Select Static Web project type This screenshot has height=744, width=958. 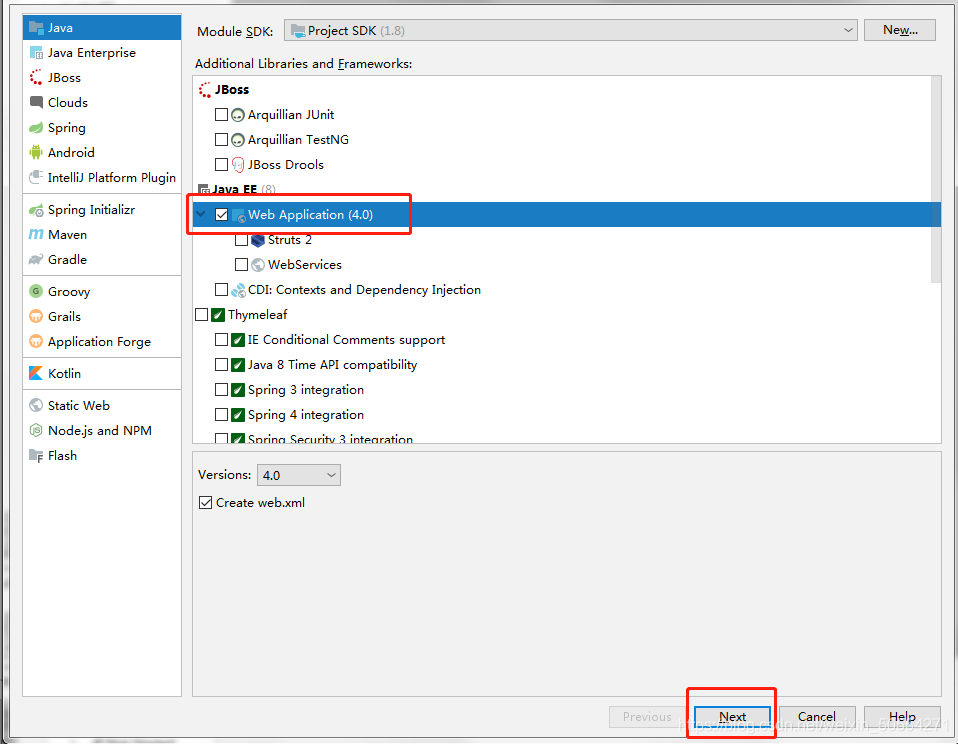(101, 406)
